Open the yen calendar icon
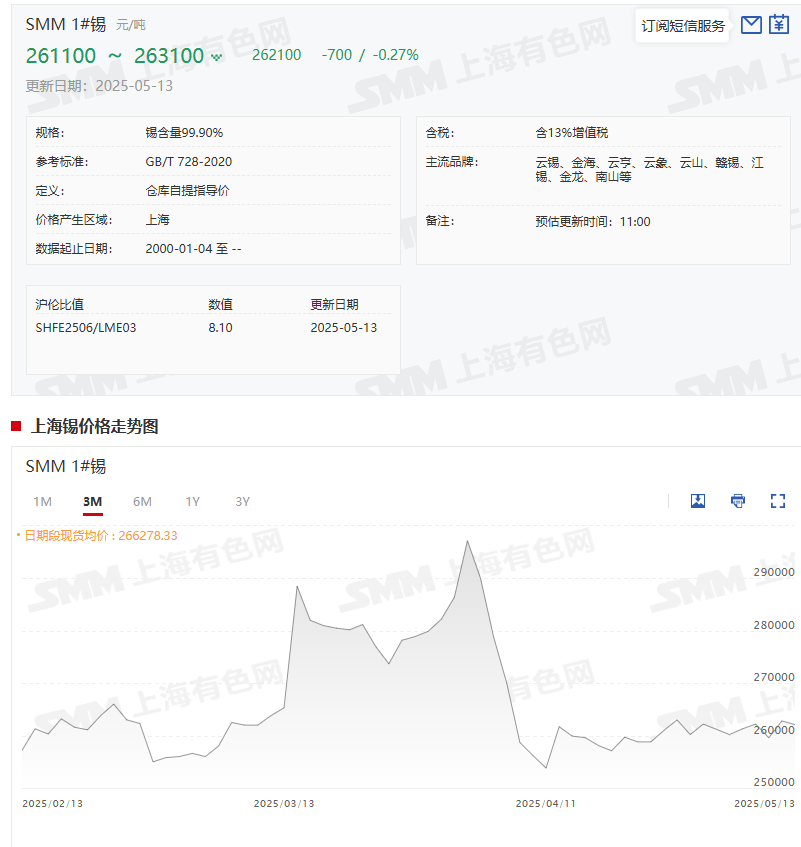The height and width of the screenshot is (847, 801). click(x=779, y=24)
